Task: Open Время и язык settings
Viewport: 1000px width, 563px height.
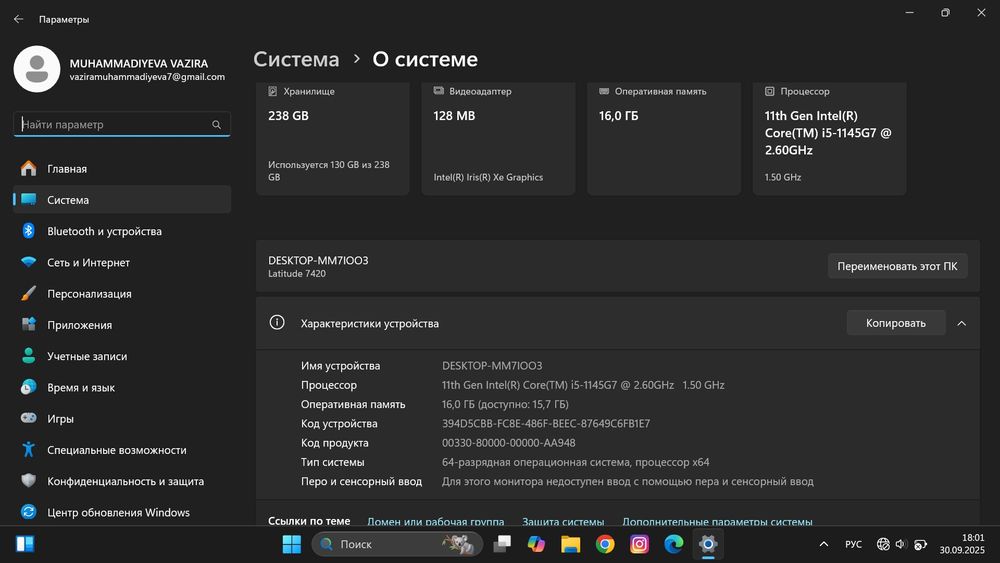Action: pos(122,387)
